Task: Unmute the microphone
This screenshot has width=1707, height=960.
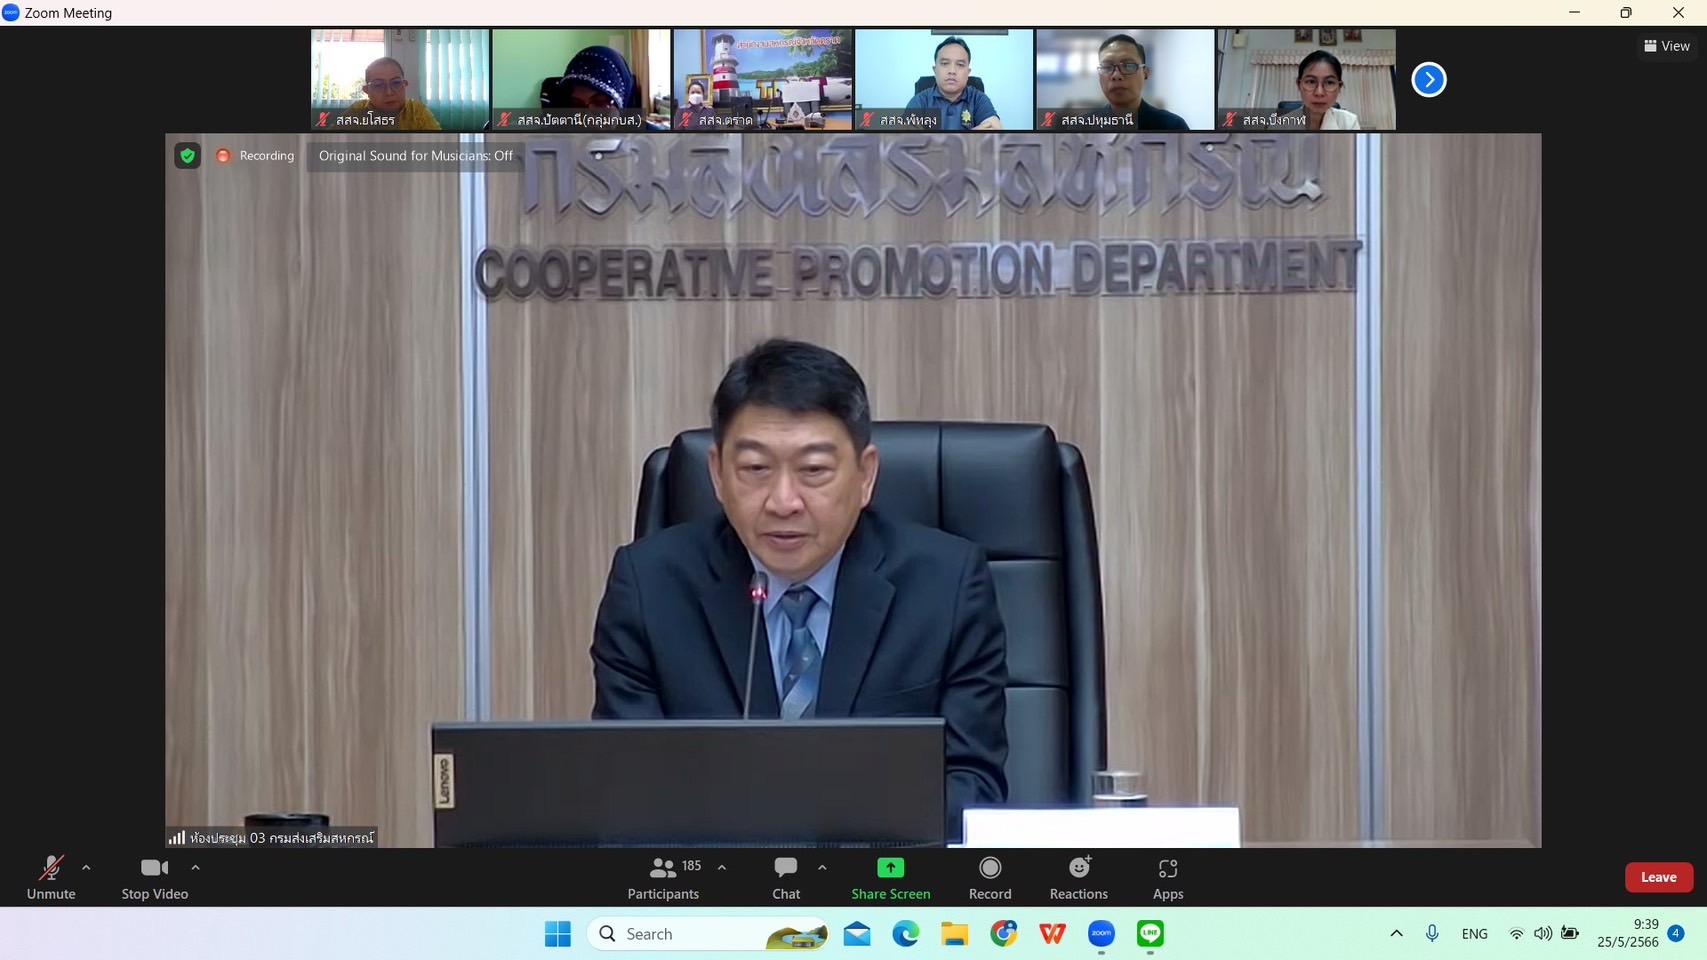Action: [51, 878]
